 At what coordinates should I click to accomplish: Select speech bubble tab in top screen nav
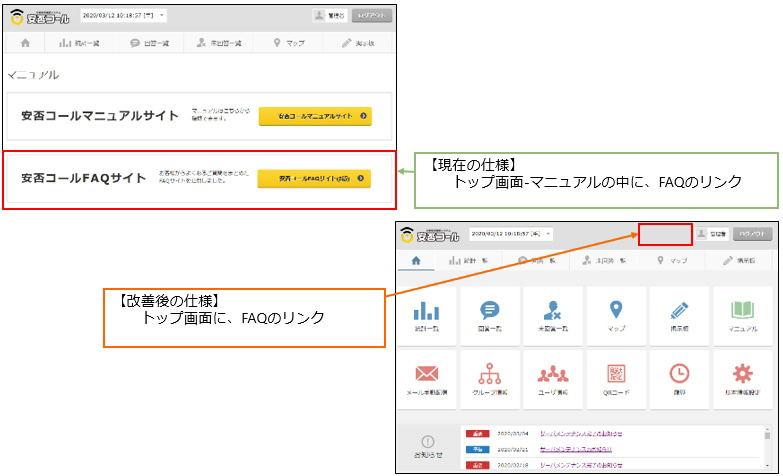click(x=537, y=260)
